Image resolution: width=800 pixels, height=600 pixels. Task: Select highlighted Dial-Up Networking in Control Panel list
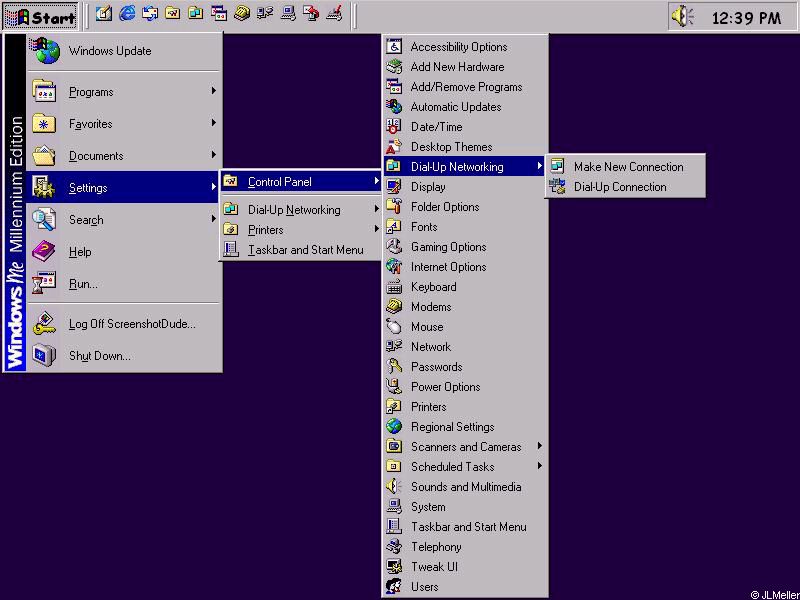[465, 167]
